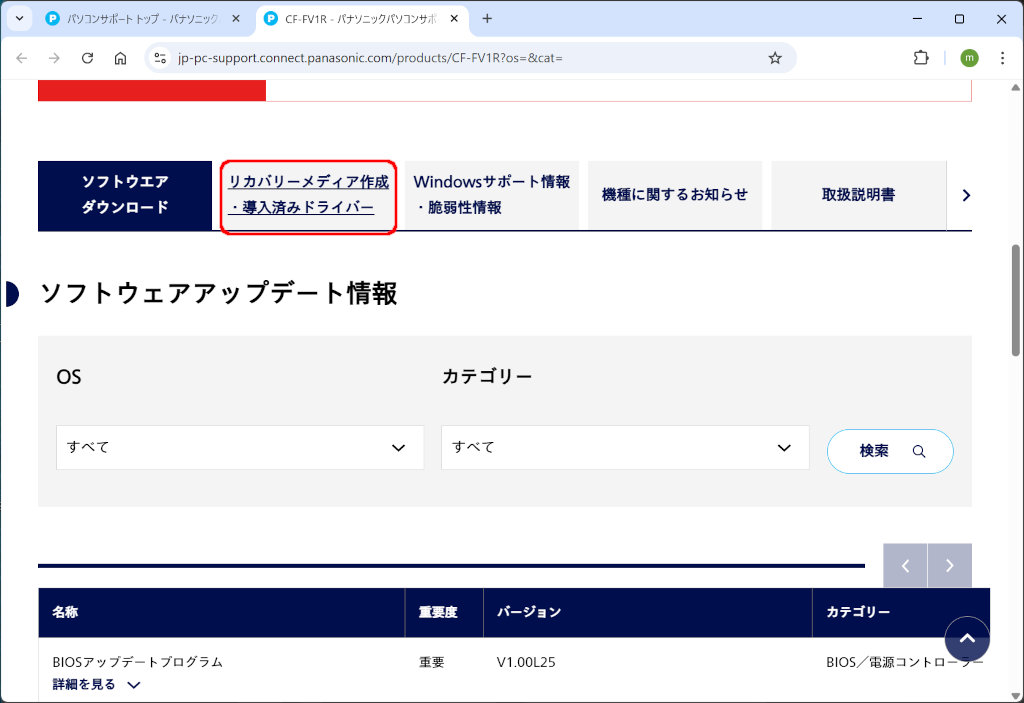Open the OS dropdown

click(240, 448)
